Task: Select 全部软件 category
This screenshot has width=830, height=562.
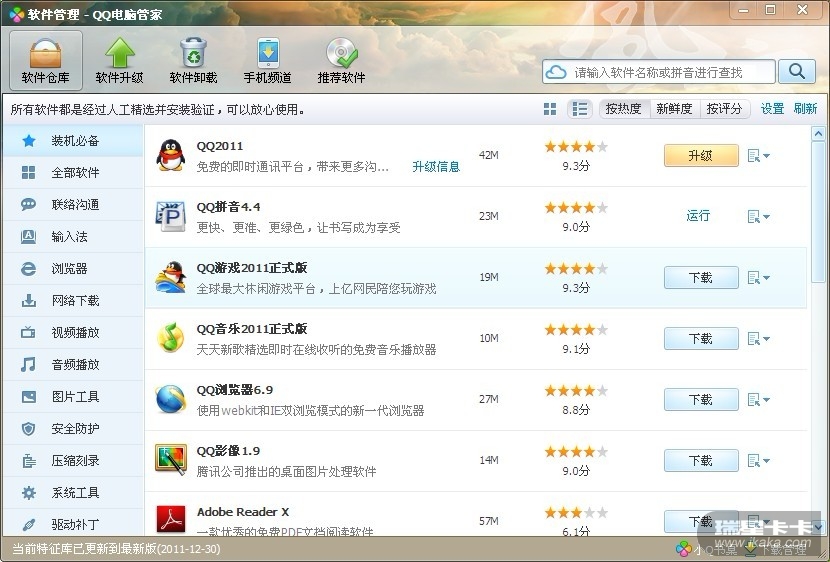Action: 73,173
